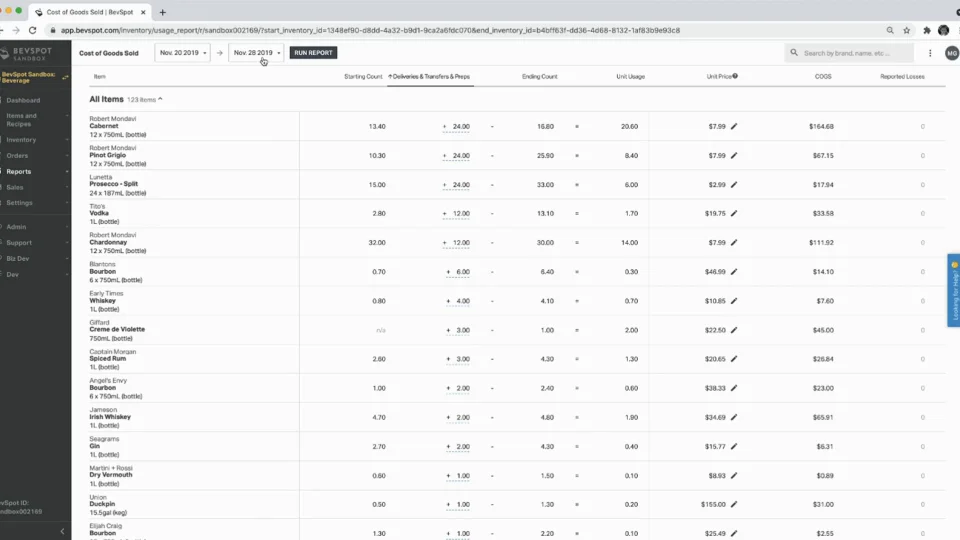Click the search magnifier icon
The height and width of the screenshot is (540, 960).
[x=794, y=53]
